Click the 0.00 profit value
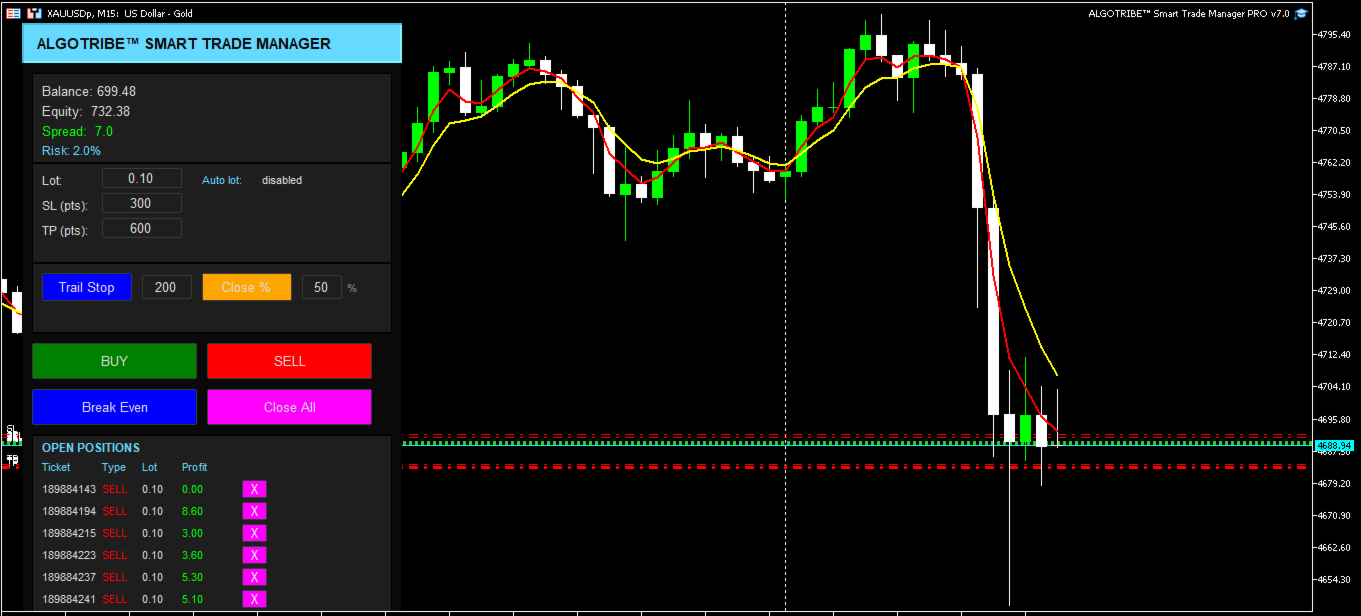The width and height of the screenshot is (1361, 616). point(192,489)
